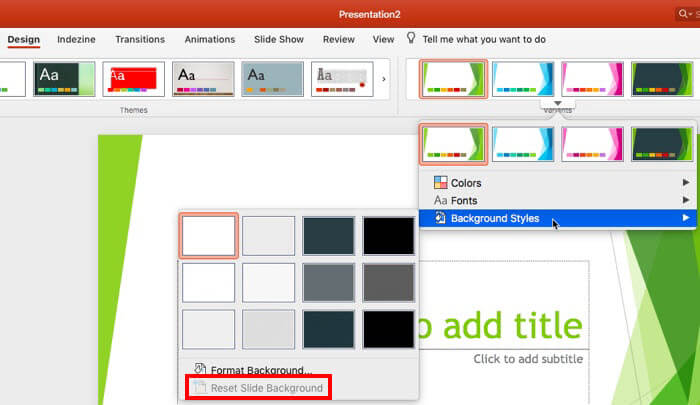Open the search magnifier in title bar
The image size is (700, 405).
pyautogui.click(x=684, y=14)
